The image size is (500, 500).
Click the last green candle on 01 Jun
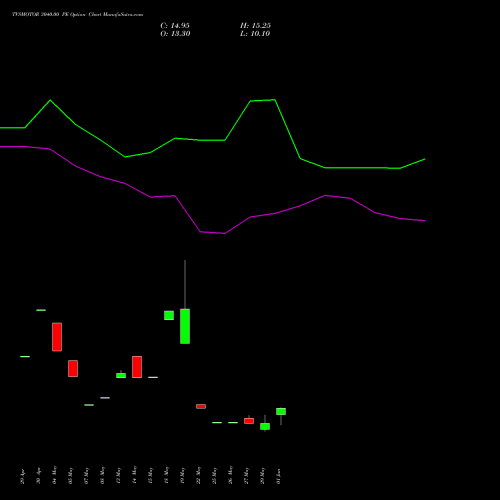281,411
